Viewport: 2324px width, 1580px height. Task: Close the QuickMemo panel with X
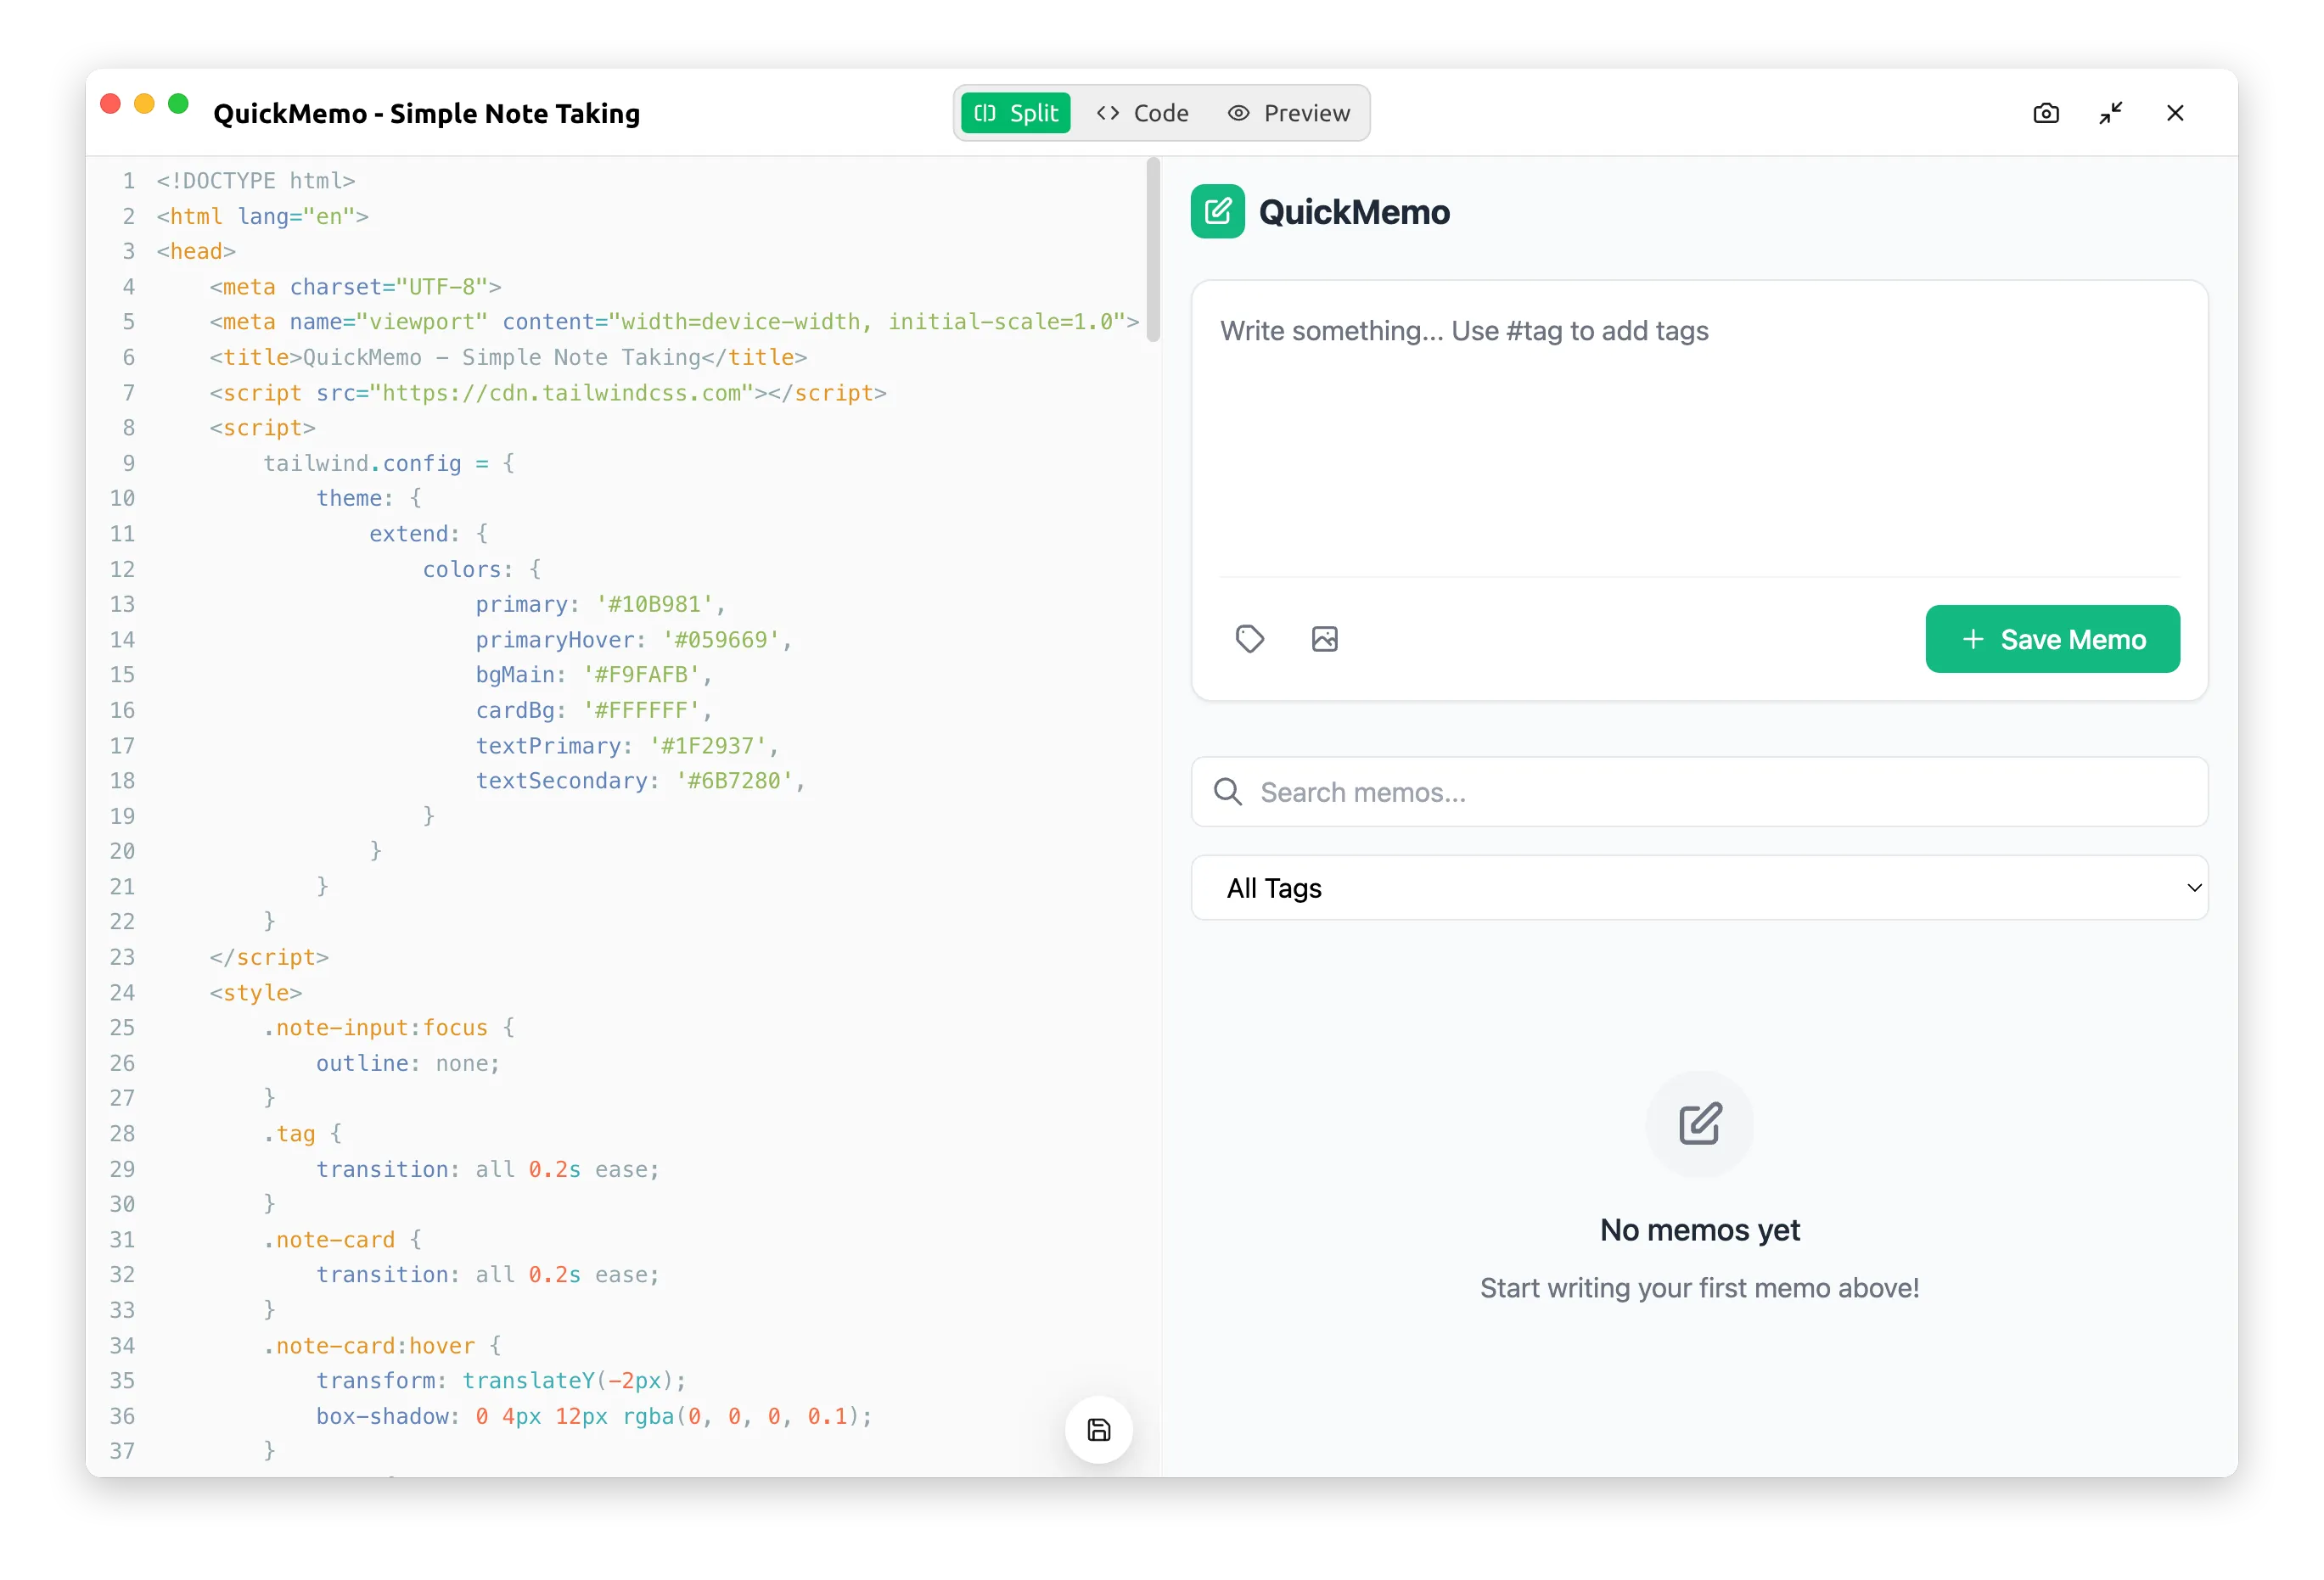[x=2175, y=113]
